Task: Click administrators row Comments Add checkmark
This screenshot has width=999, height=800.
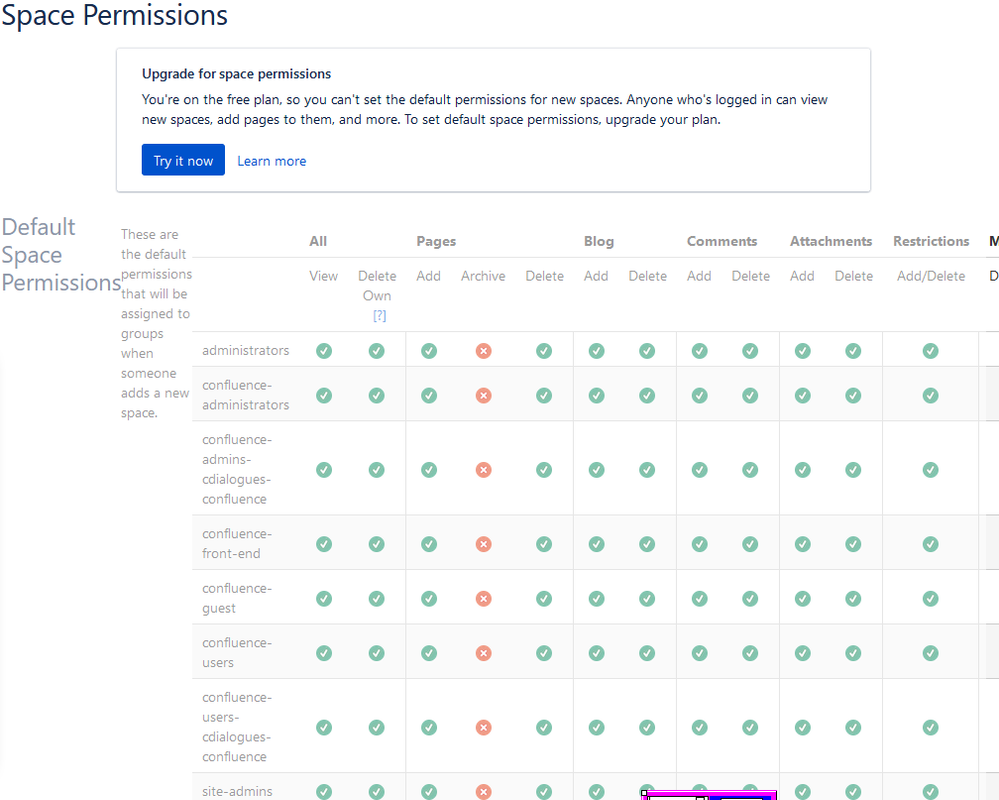Action: (700, 351)
